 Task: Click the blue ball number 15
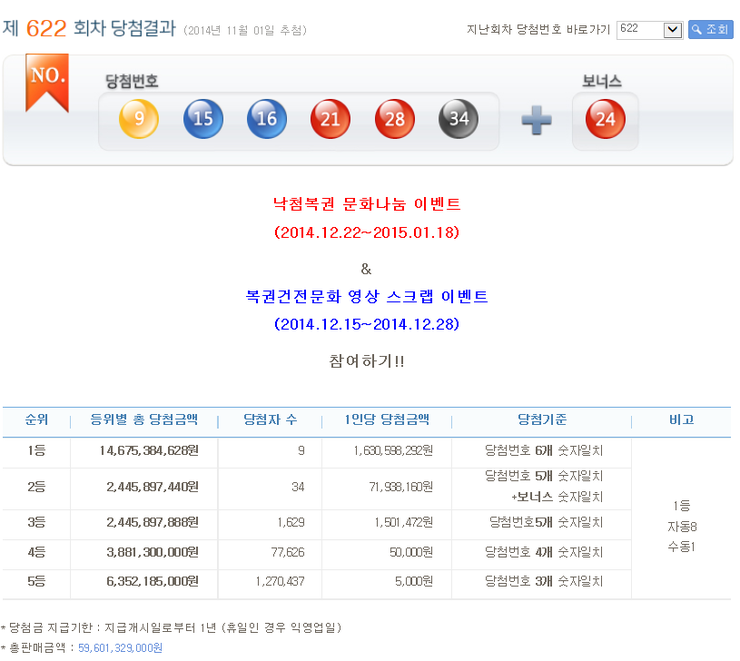(x=203, y=118)
